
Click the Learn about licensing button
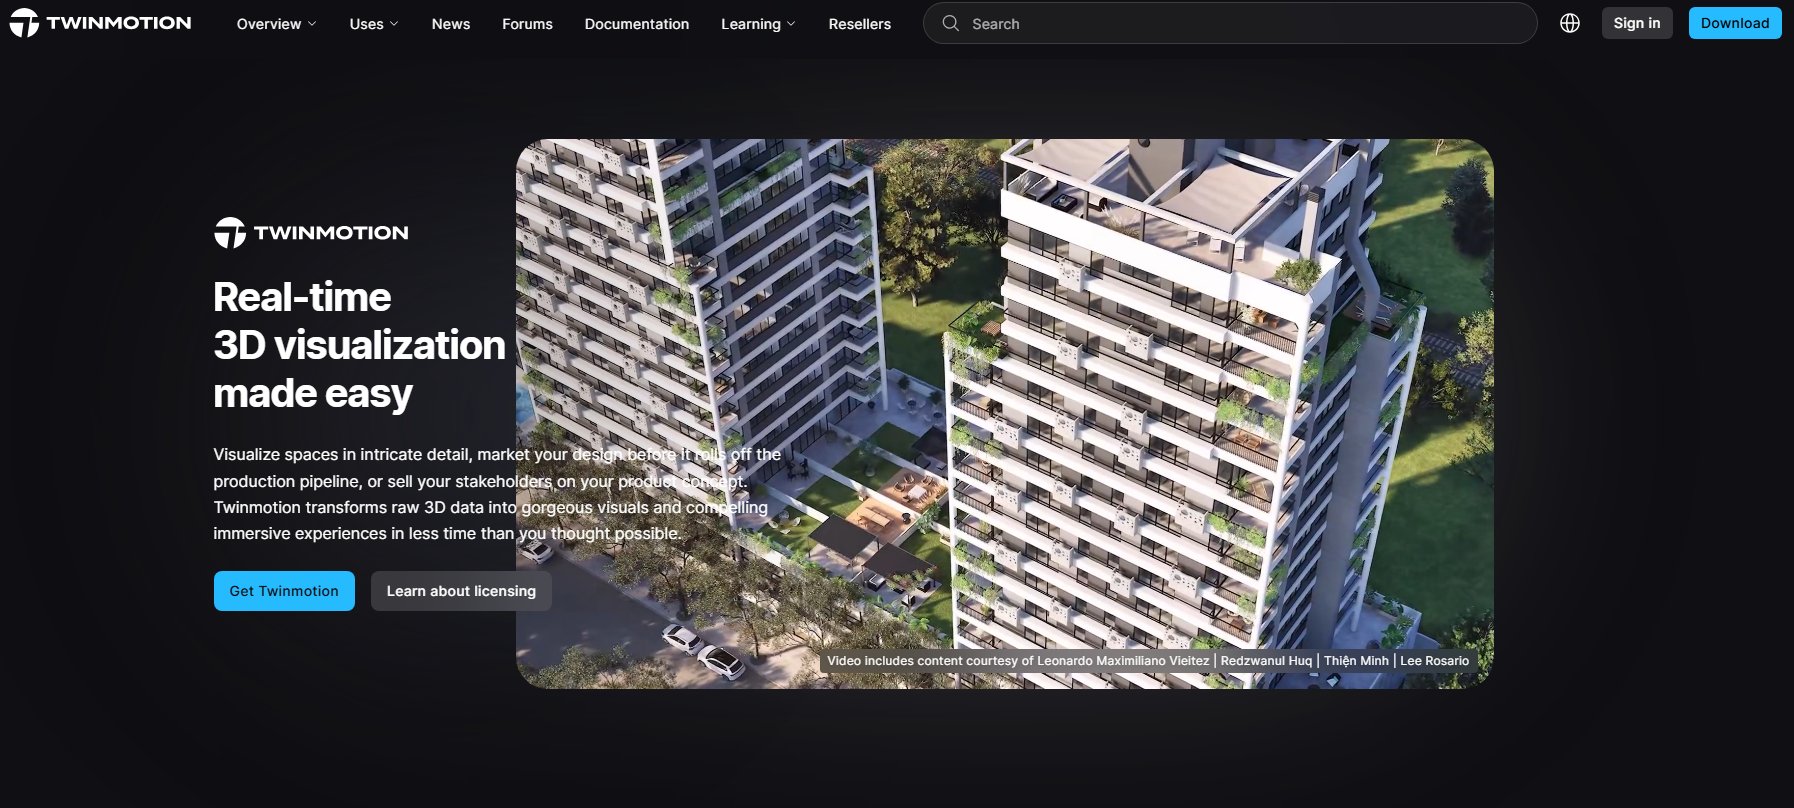point(461,591)
